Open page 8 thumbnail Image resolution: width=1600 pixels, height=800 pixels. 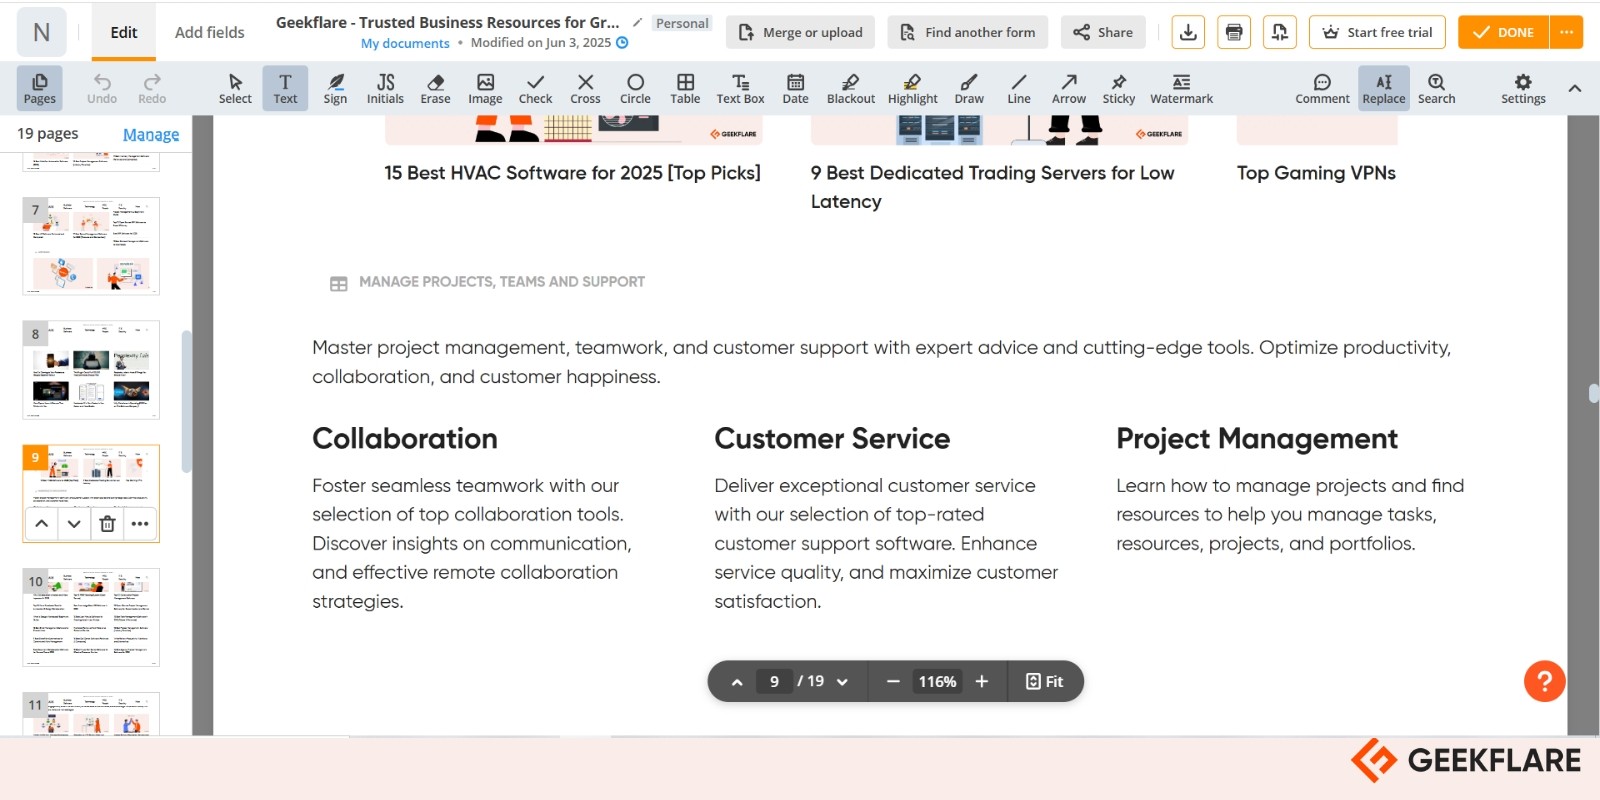91,370
